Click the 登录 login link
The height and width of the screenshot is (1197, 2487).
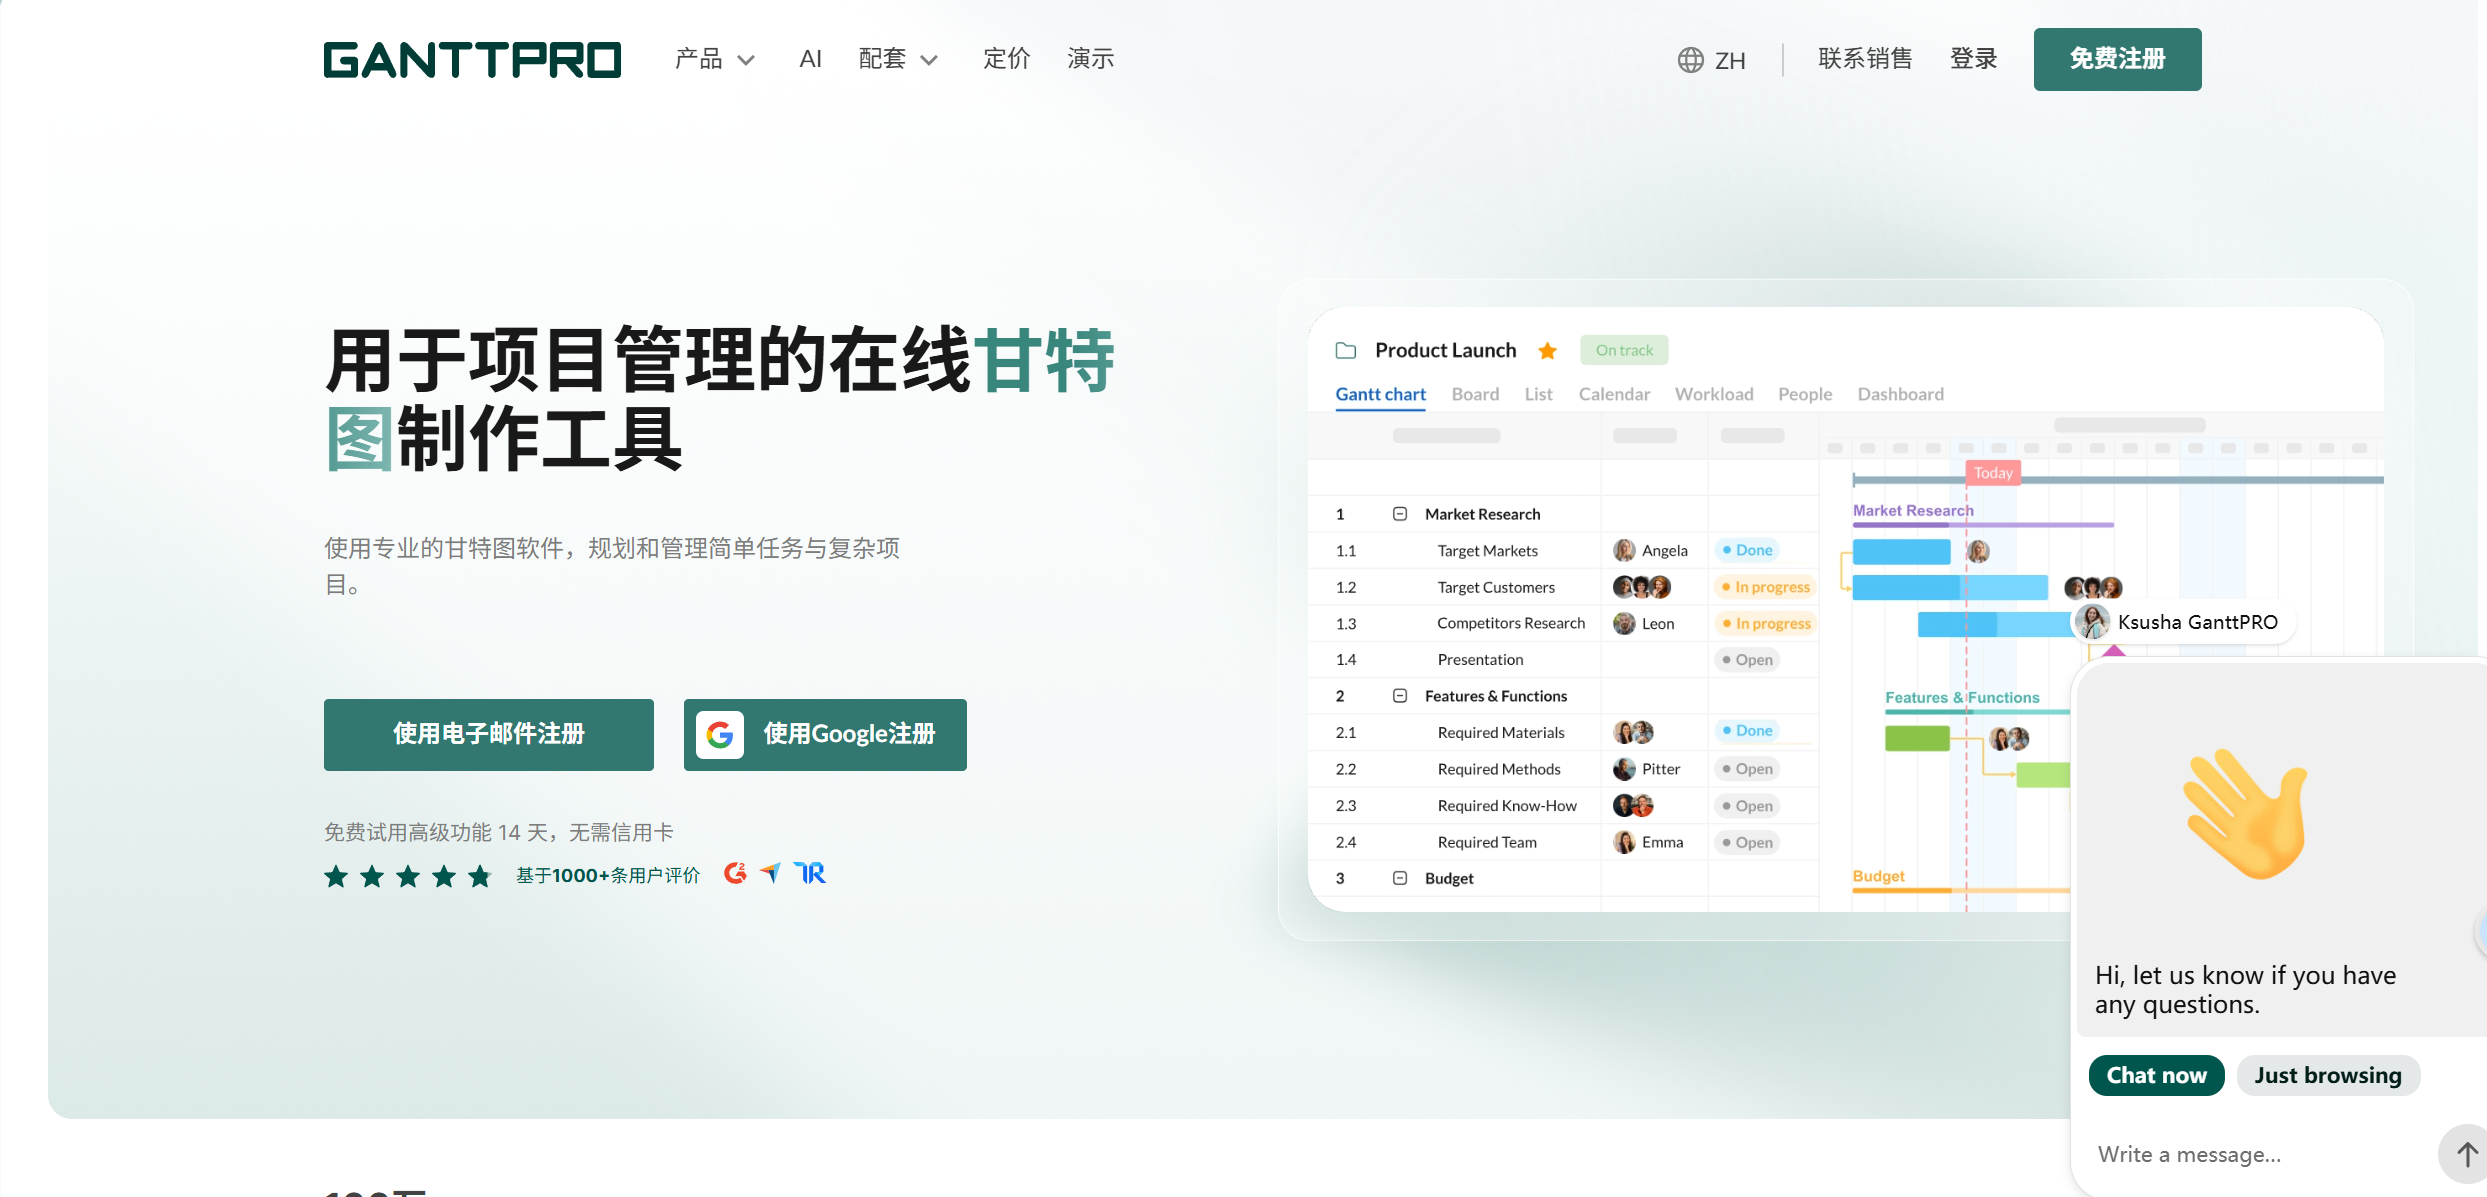point(1973,59)
